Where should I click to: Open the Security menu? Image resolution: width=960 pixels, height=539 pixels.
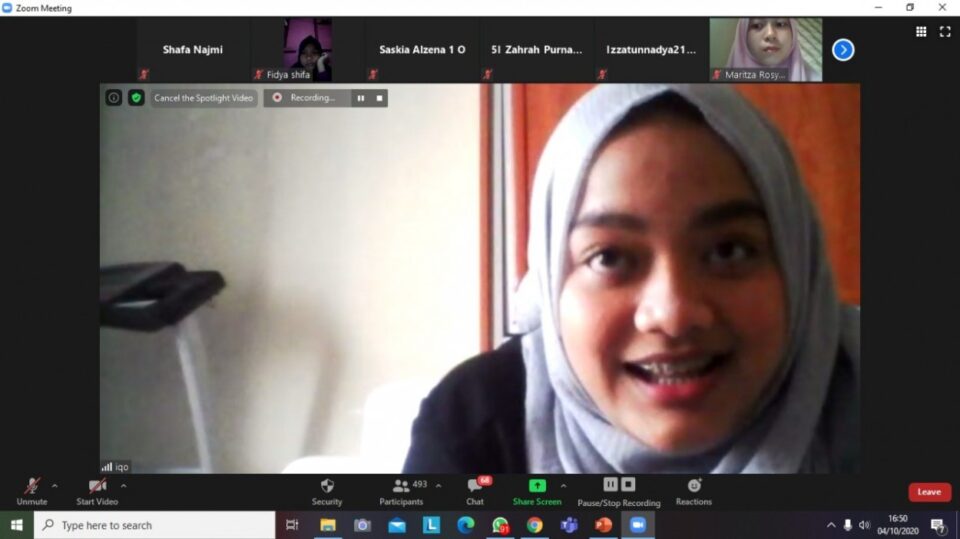tap(327, 492)
